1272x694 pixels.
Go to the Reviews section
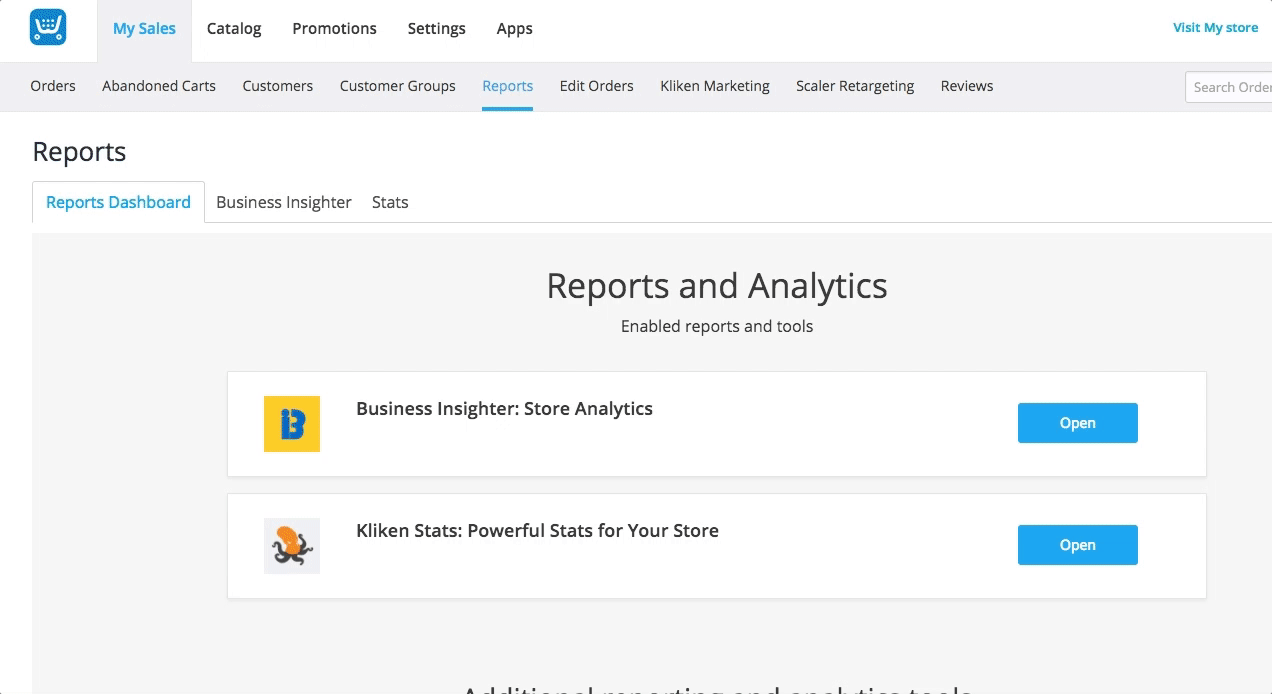coord(967,86)
